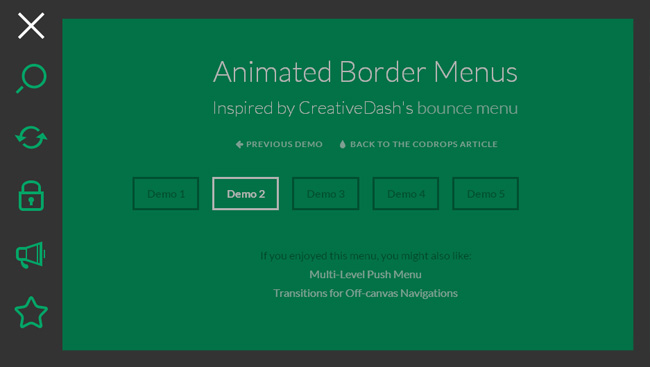Image resolution: width=650 pixels, height=367 pixels.
Task: Open the megaphone announcements icon
Action: [31, 255]
